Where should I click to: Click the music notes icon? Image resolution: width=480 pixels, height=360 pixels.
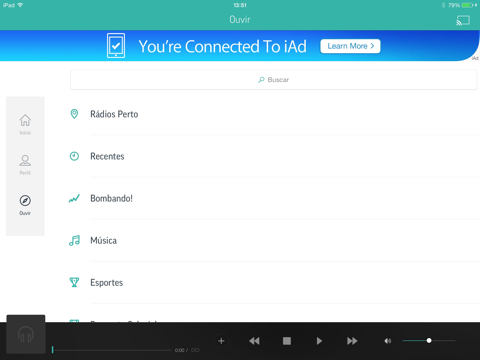click(74, 240)
